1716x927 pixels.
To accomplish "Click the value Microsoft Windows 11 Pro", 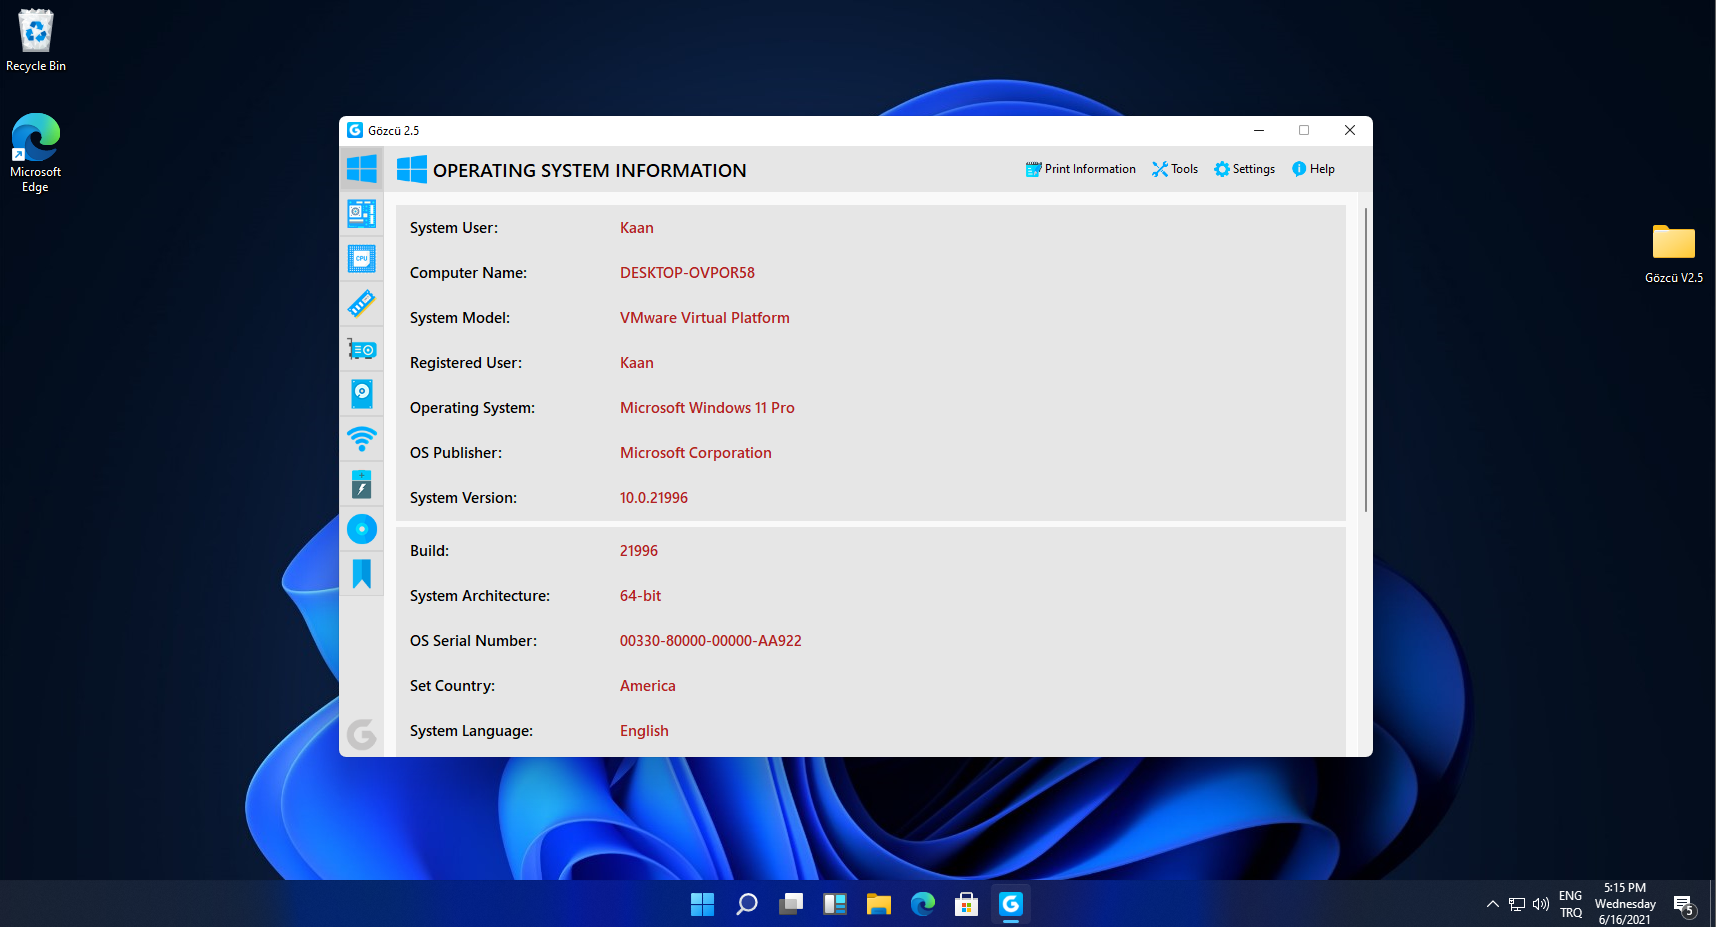I will (x=707, y=408).
